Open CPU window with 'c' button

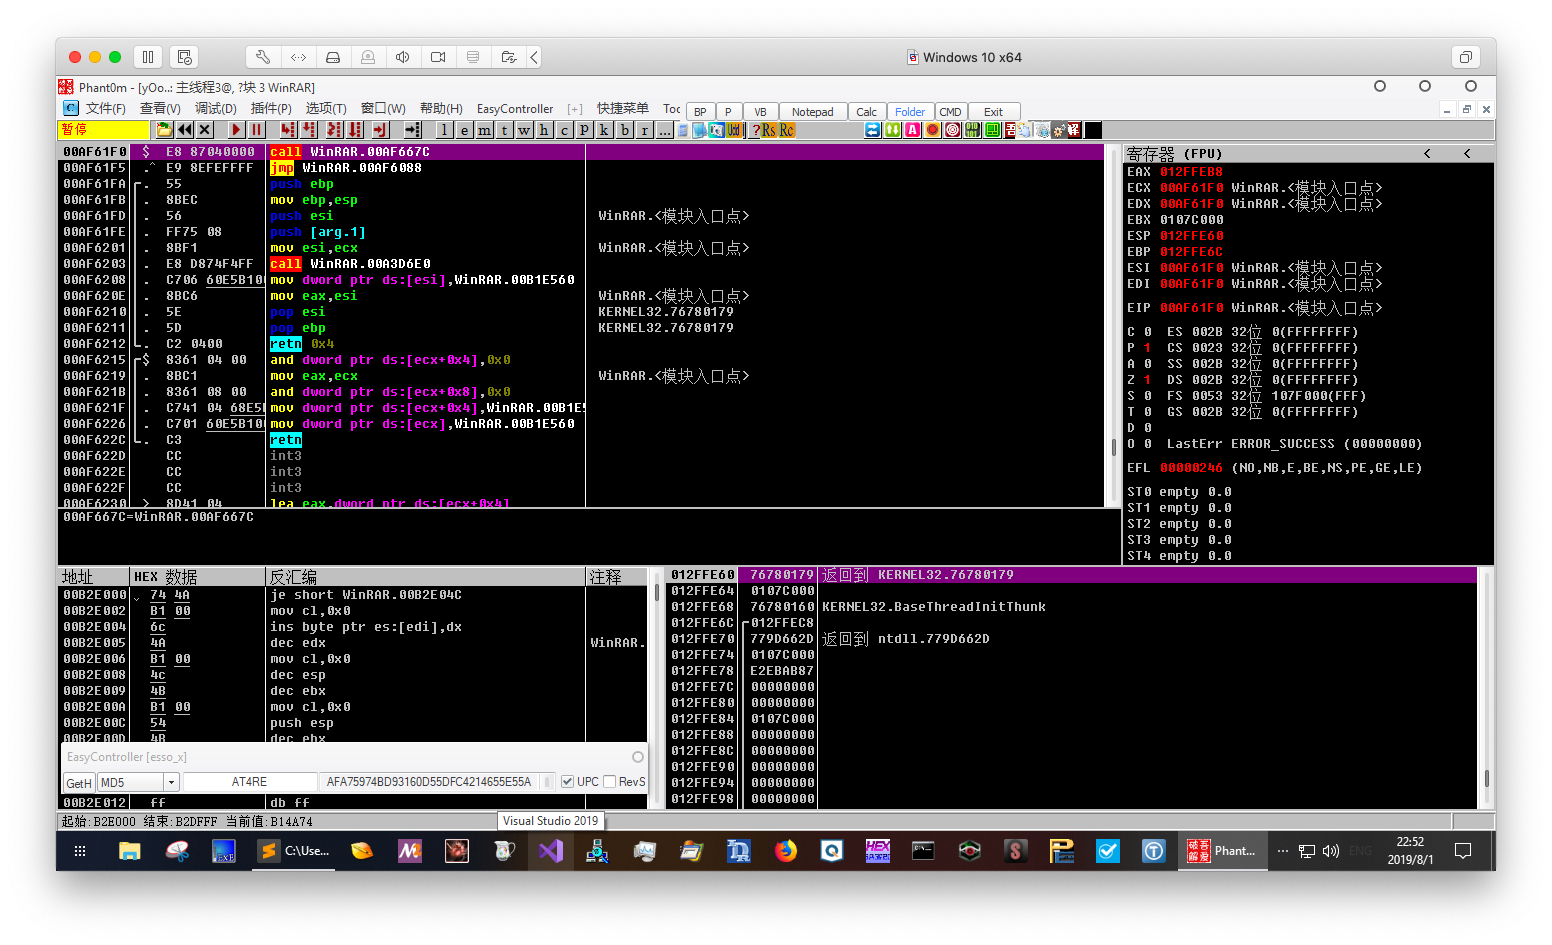point(564,130)
